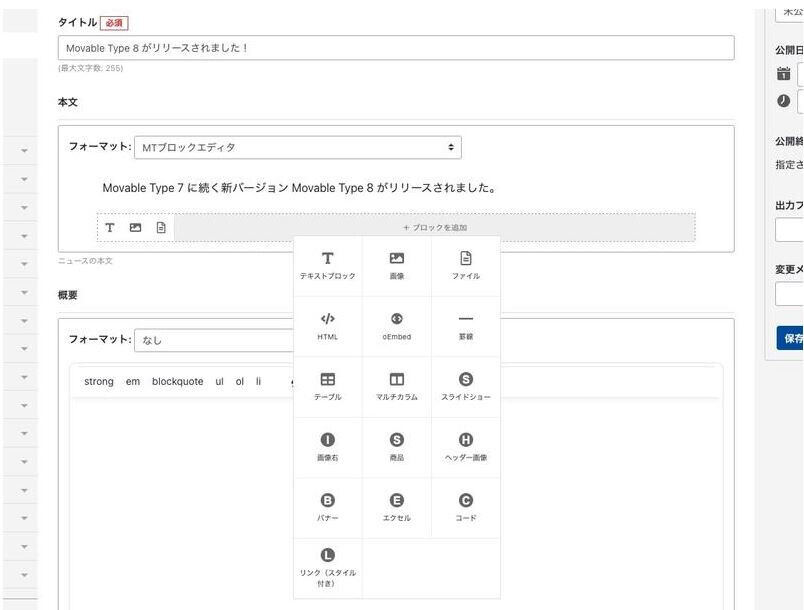The width and height of the screenshot is (804, 610).
Task: Focus the 出力ファイル名 input on the right
Action: coord(790,230)
